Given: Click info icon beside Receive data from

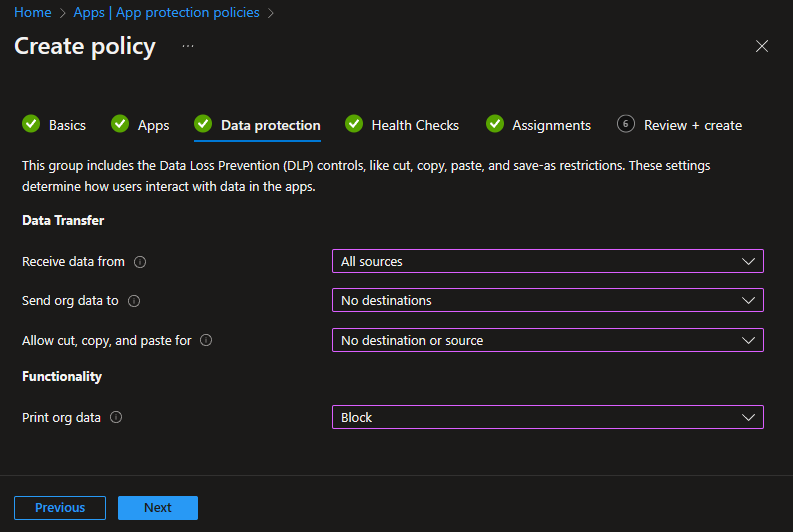Looking at the screenshot, I should [140, 262].
